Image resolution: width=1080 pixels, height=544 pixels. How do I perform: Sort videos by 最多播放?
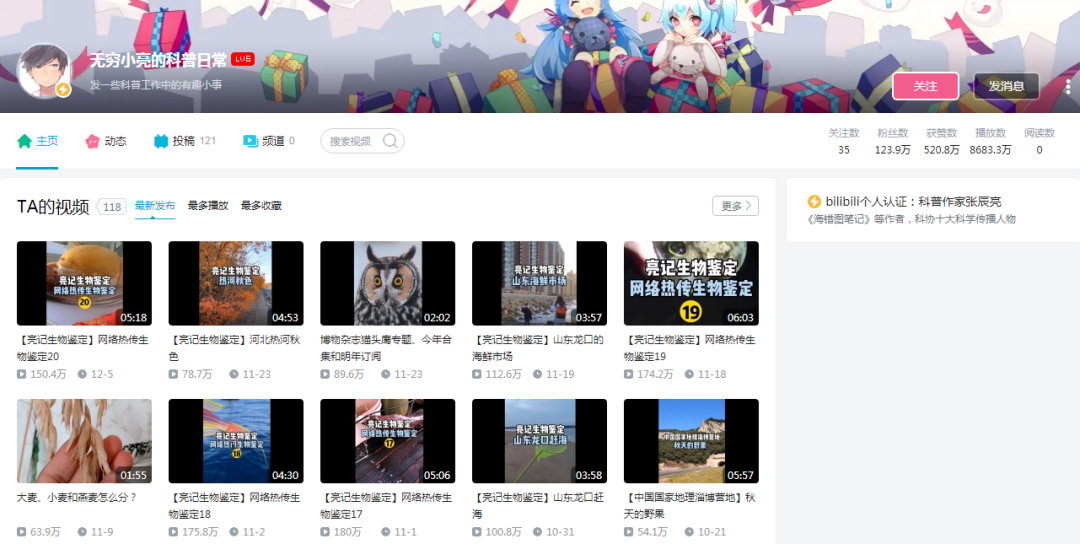tap(208, 206)
